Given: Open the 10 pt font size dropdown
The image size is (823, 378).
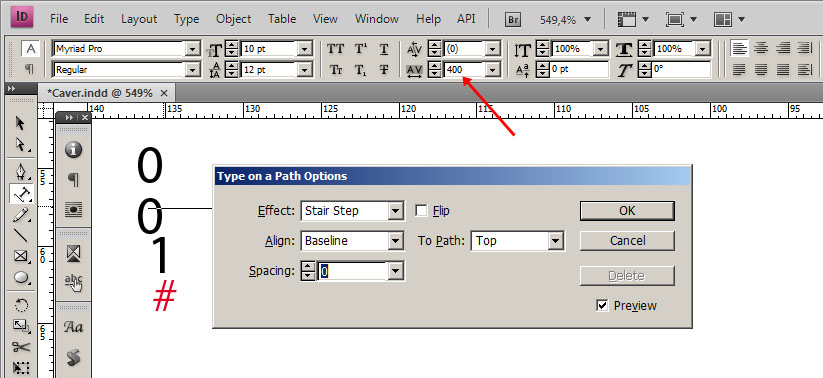Looking at the screenshot, I should click(x=305, y=49).
